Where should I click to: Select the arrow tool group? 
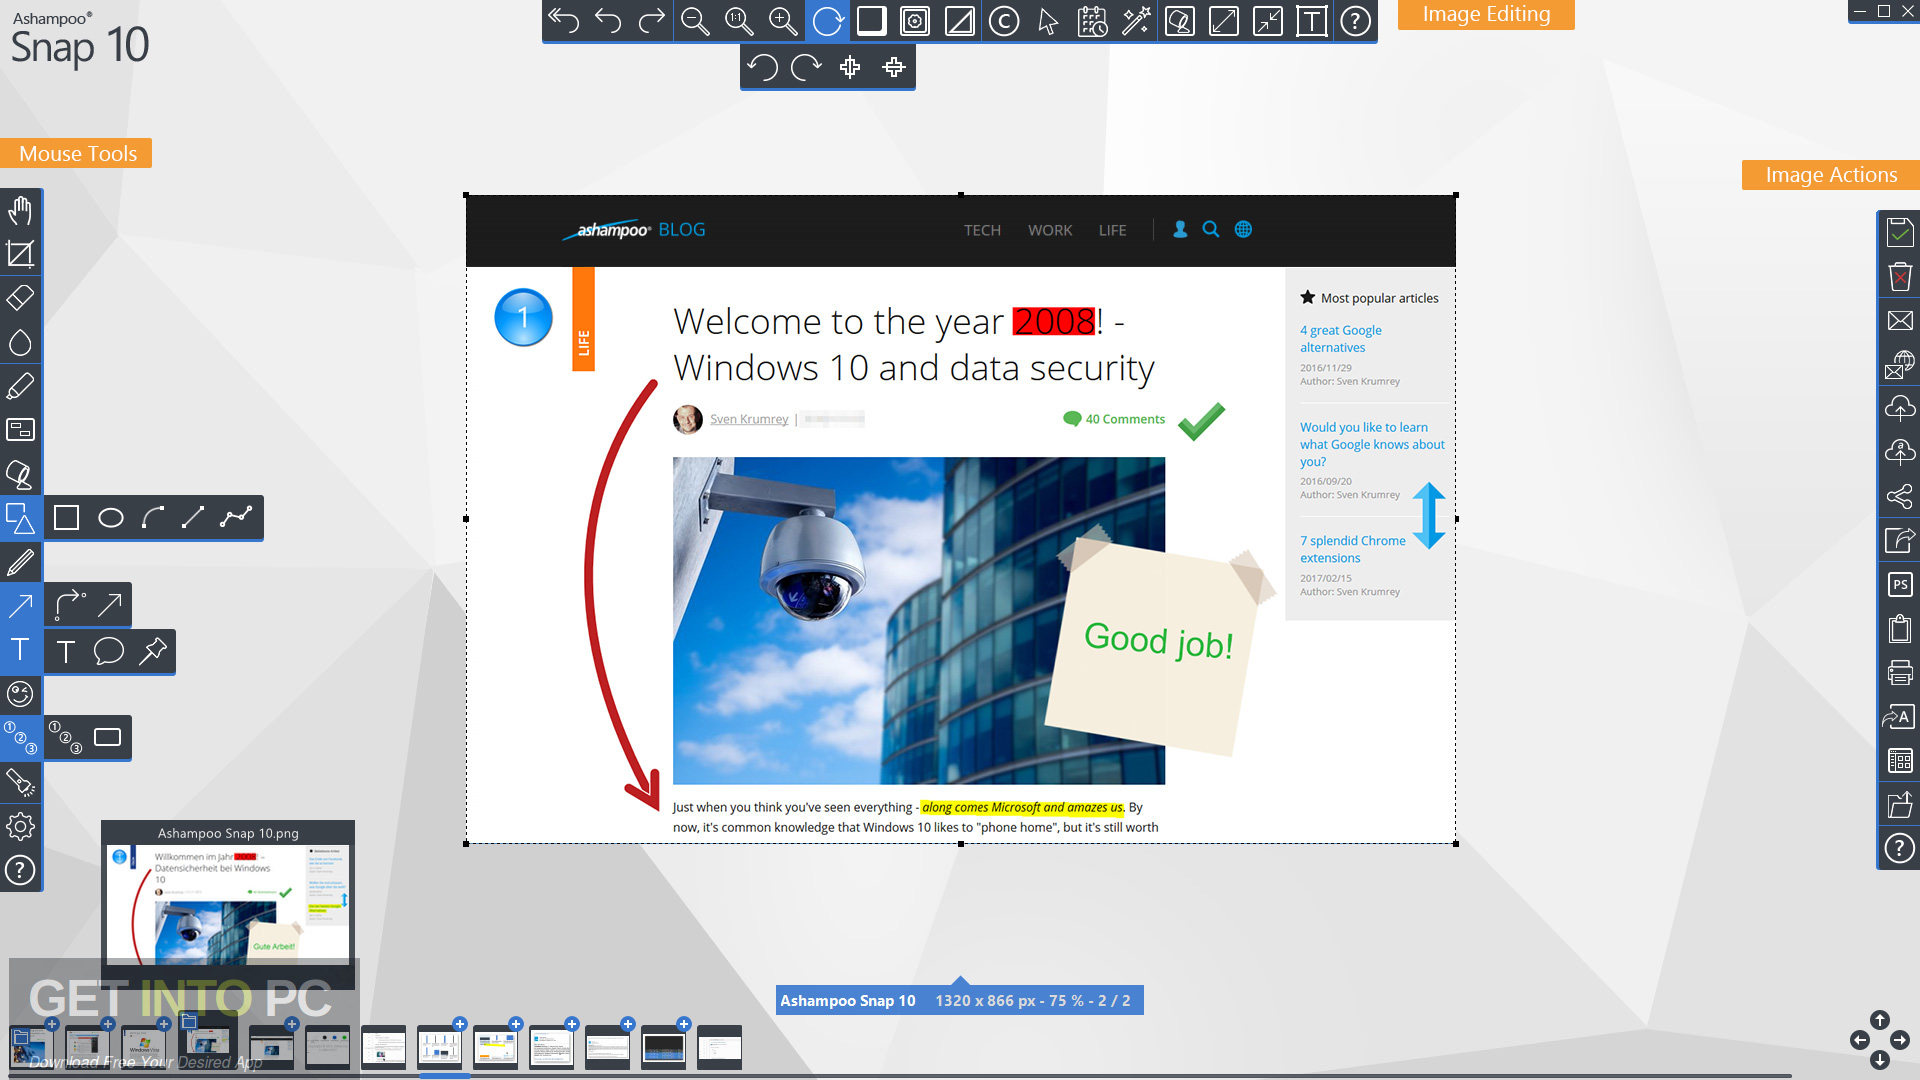(x=20, y=605)
